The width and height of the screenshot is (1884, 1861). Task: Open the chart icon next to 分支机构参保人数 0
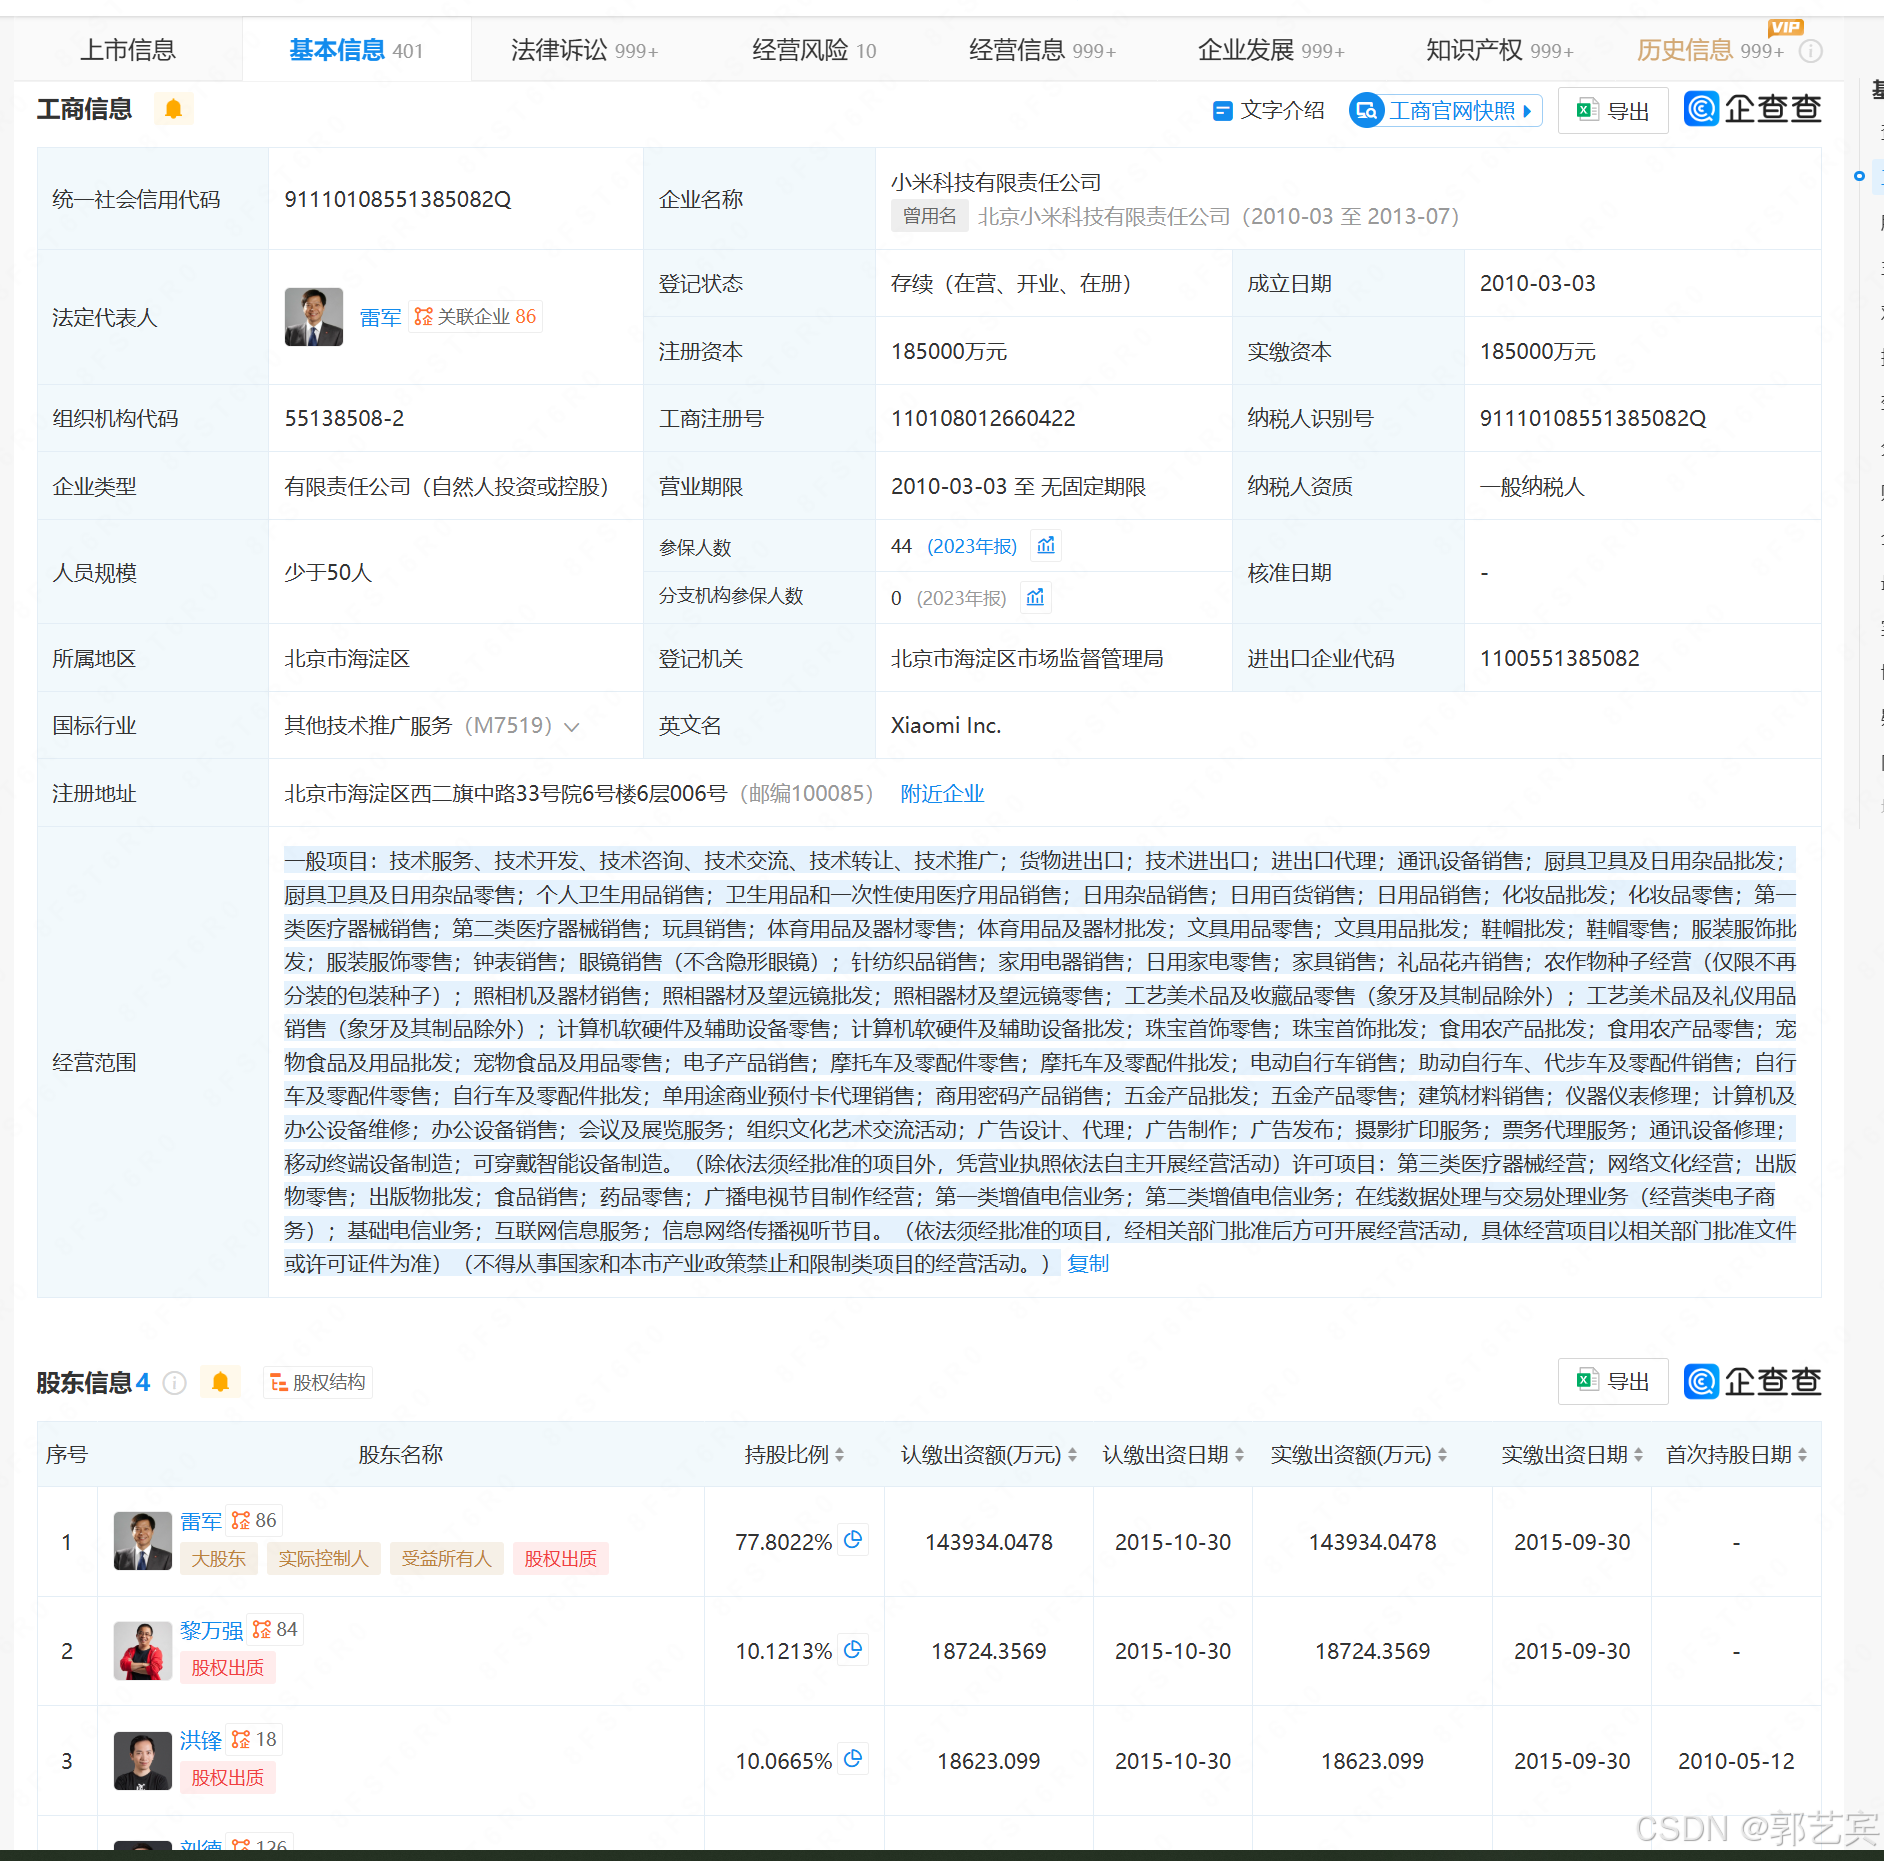[x=1035, y=597]
